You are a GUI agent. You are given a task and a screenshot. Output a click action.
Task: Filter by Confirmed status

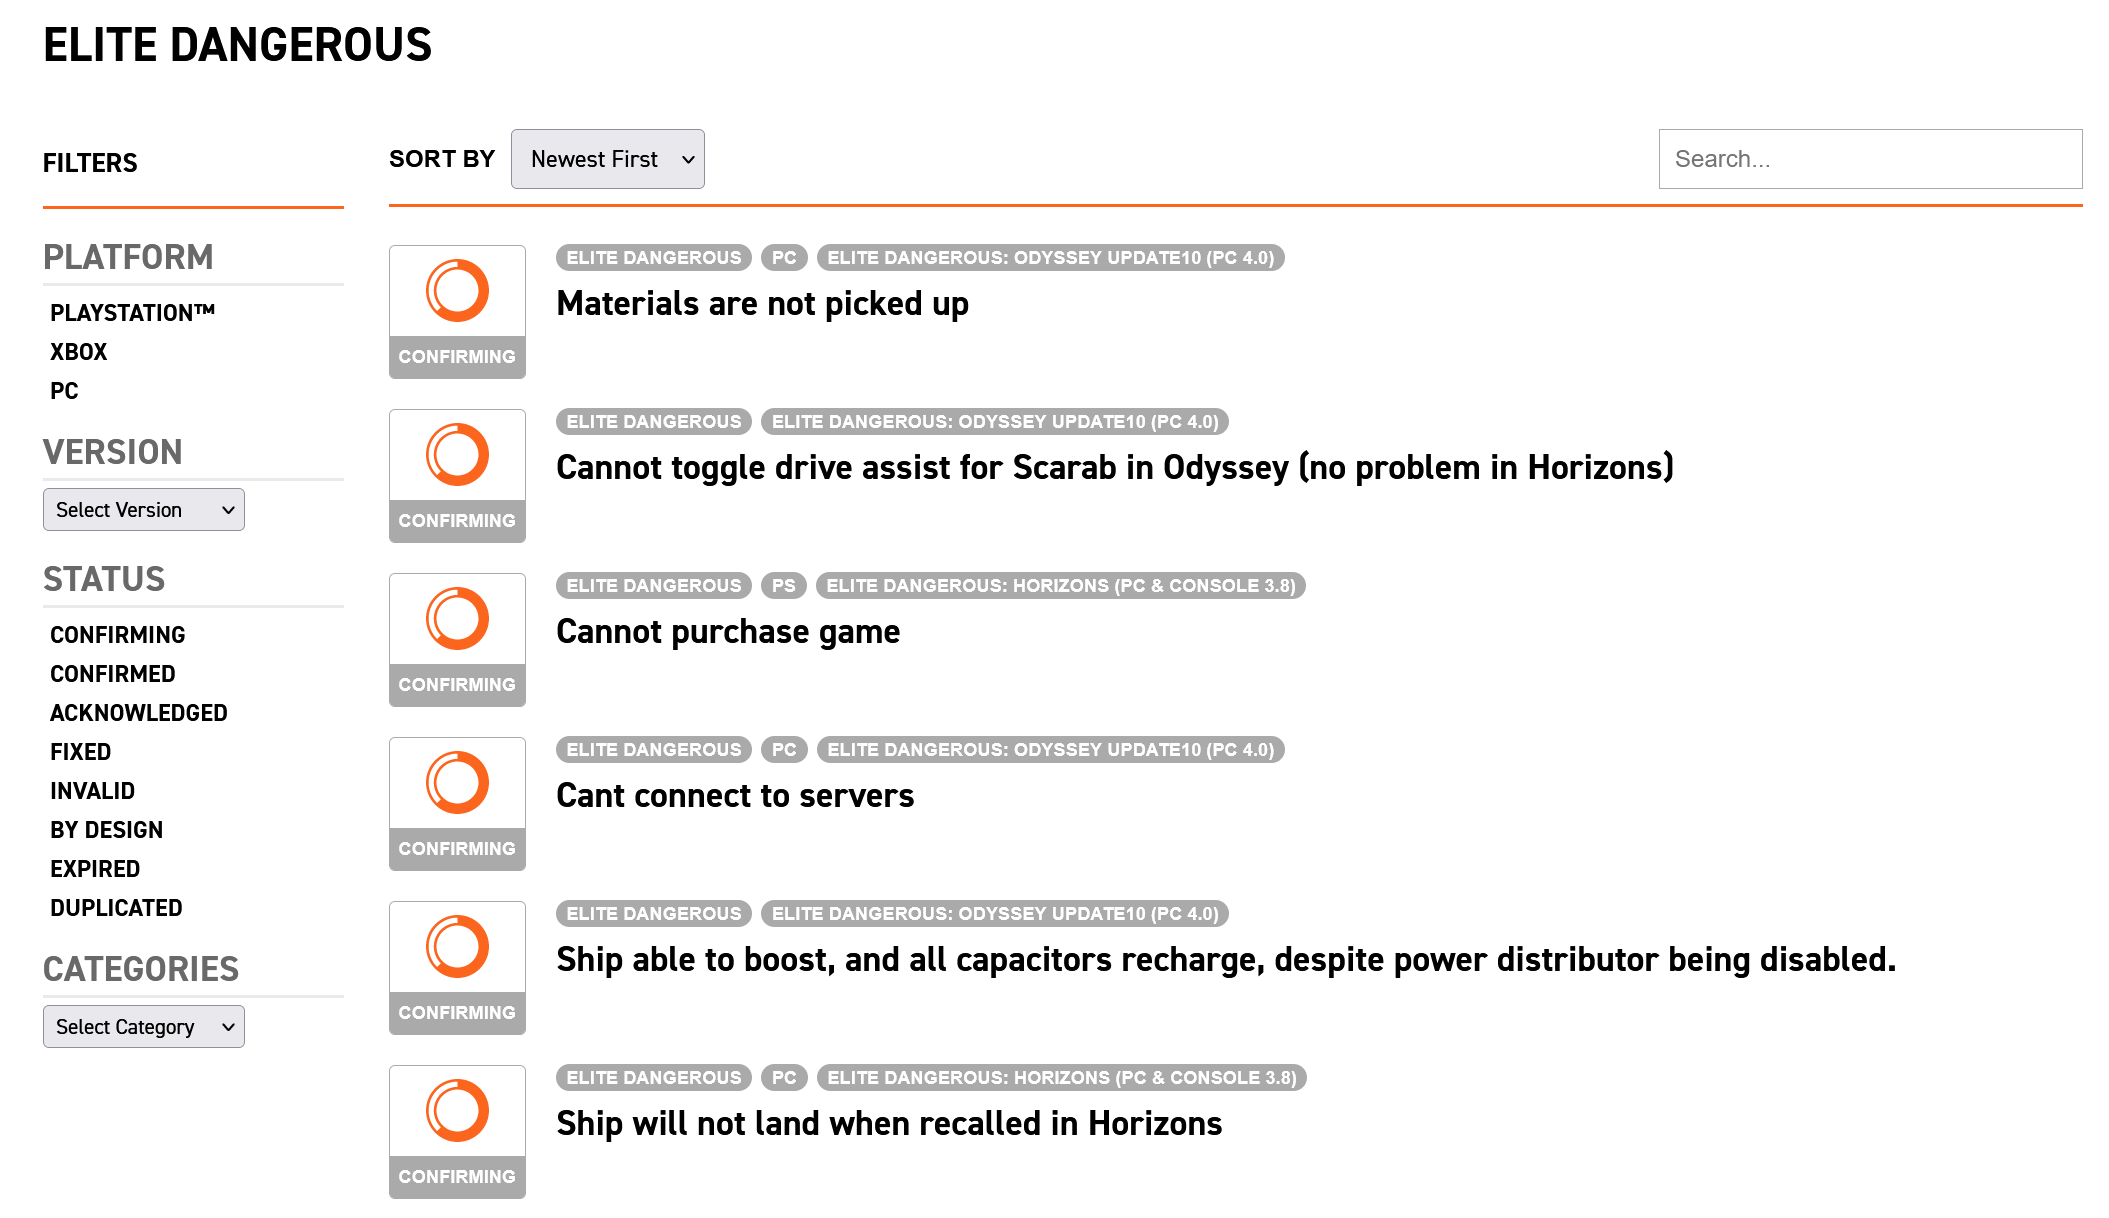coord(113,674)
